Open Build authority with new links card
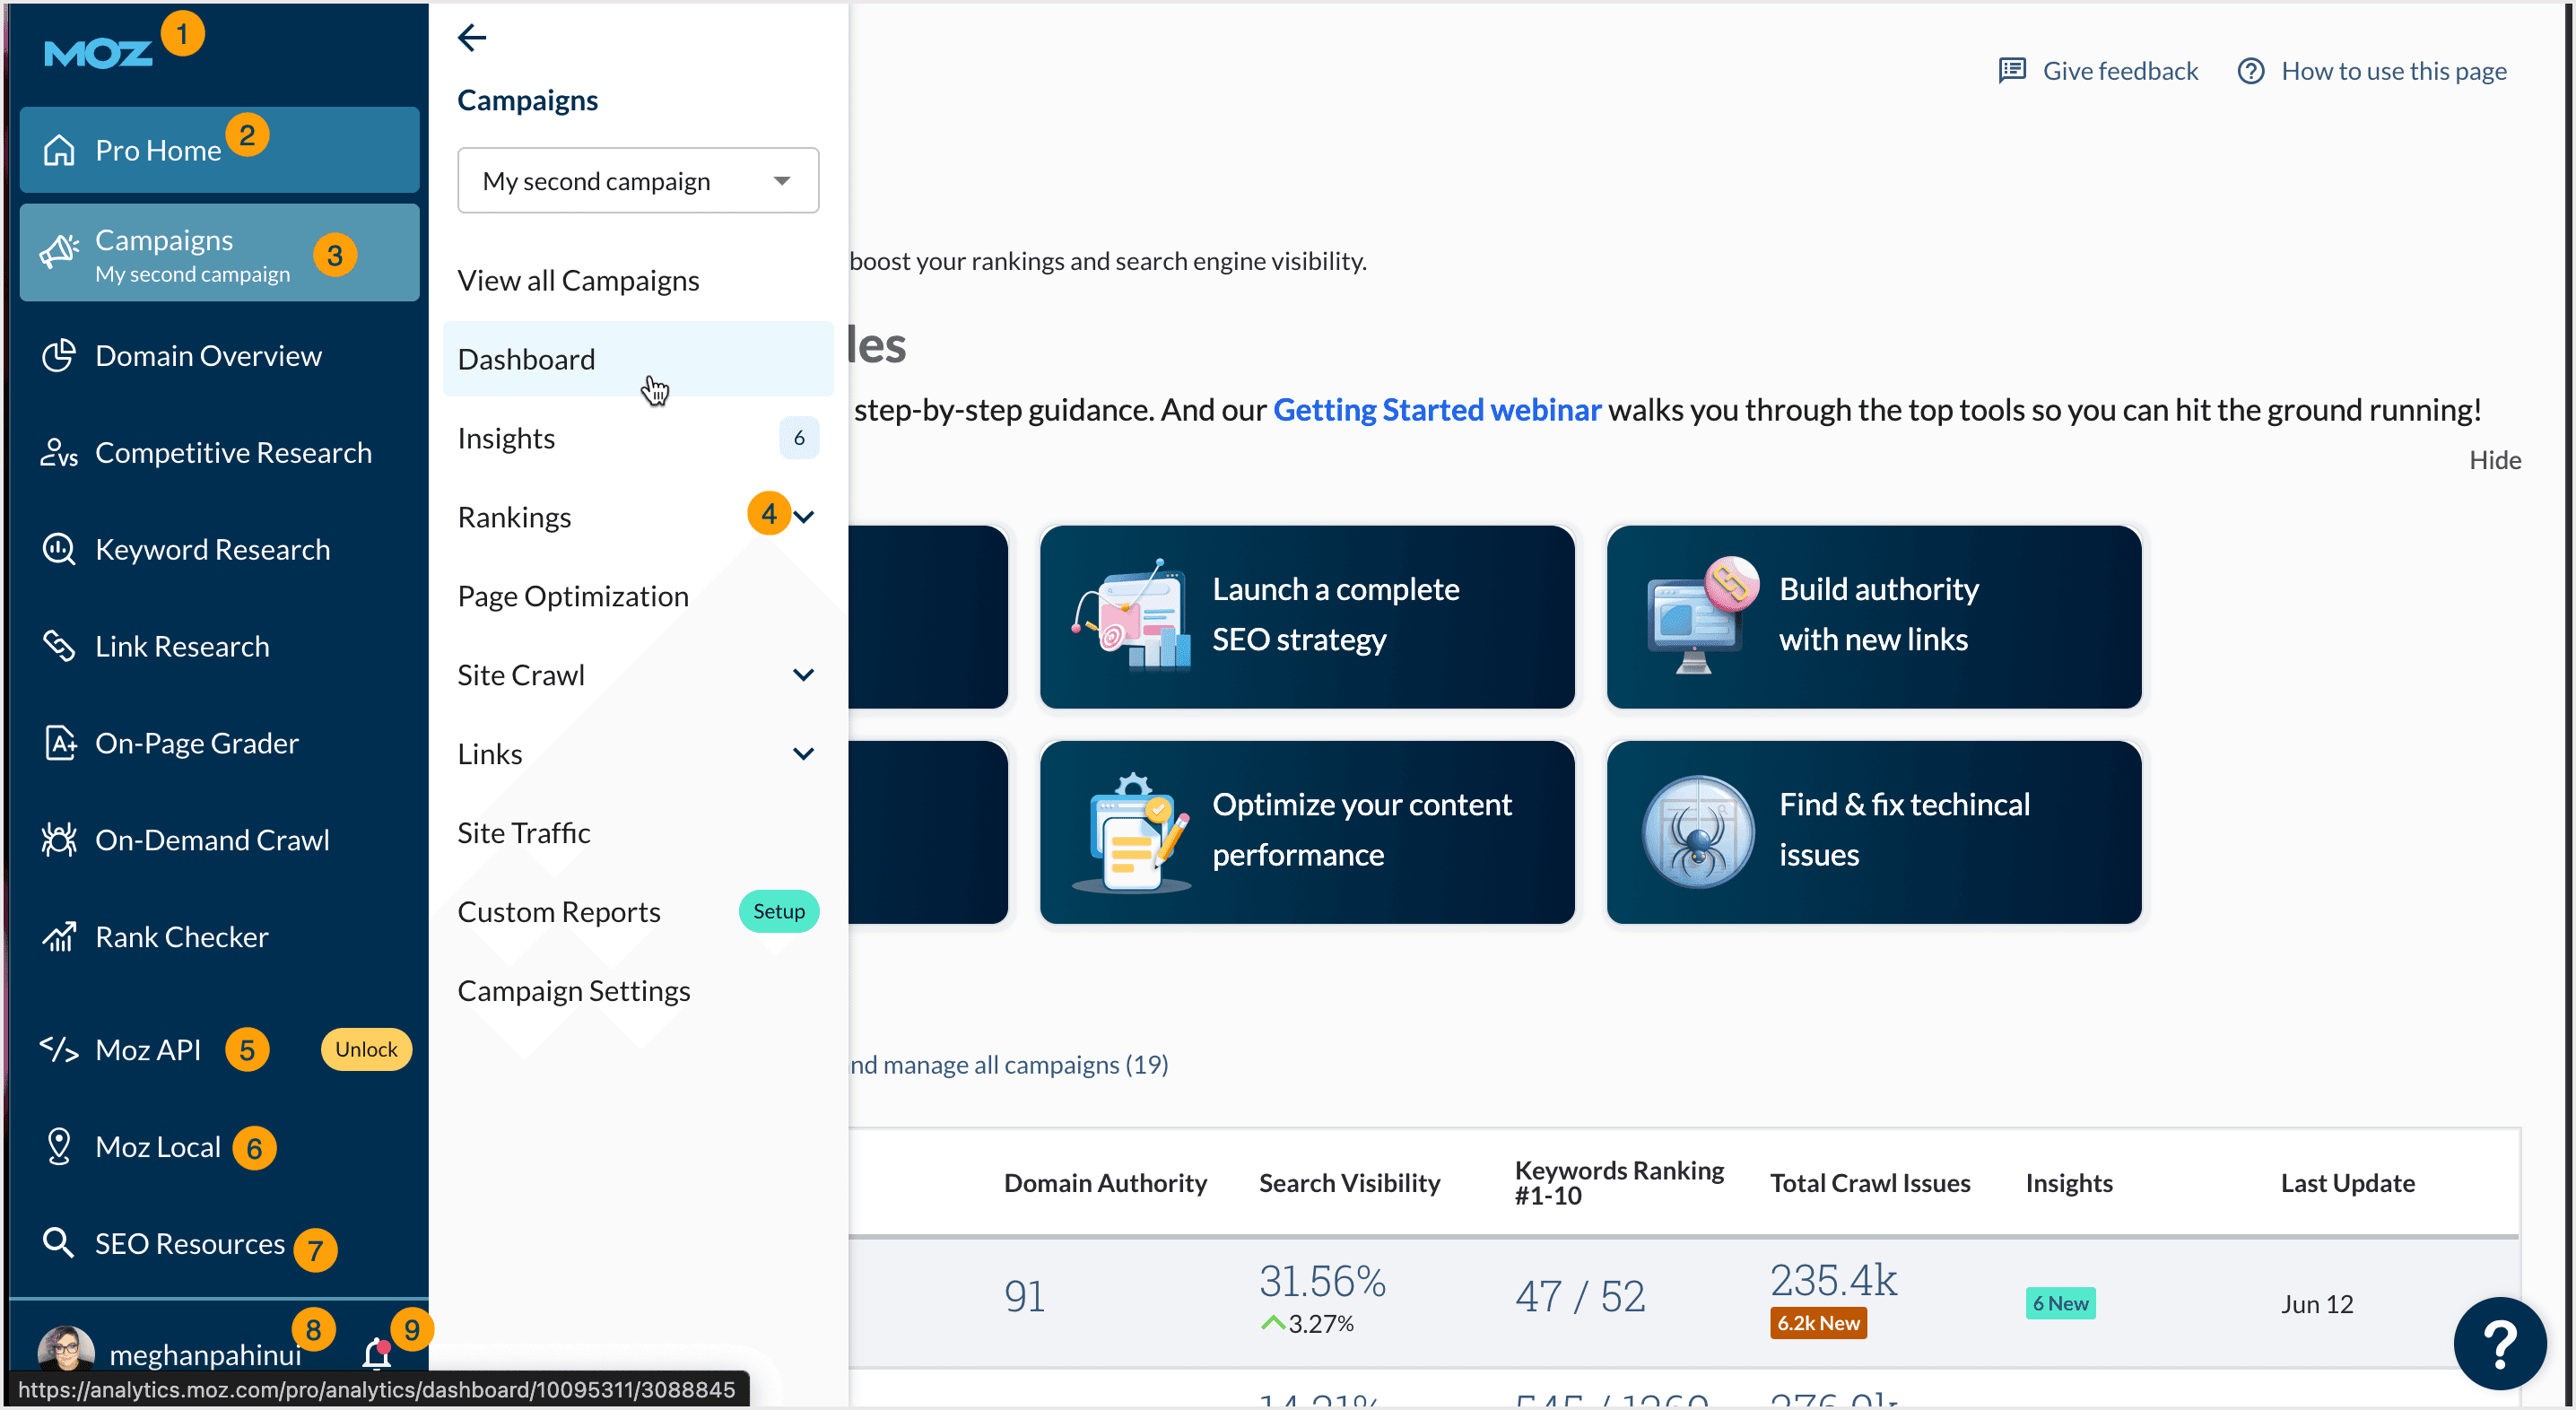The image size is (2576, 1410). pyautogui.click(x=1873, y=617)
